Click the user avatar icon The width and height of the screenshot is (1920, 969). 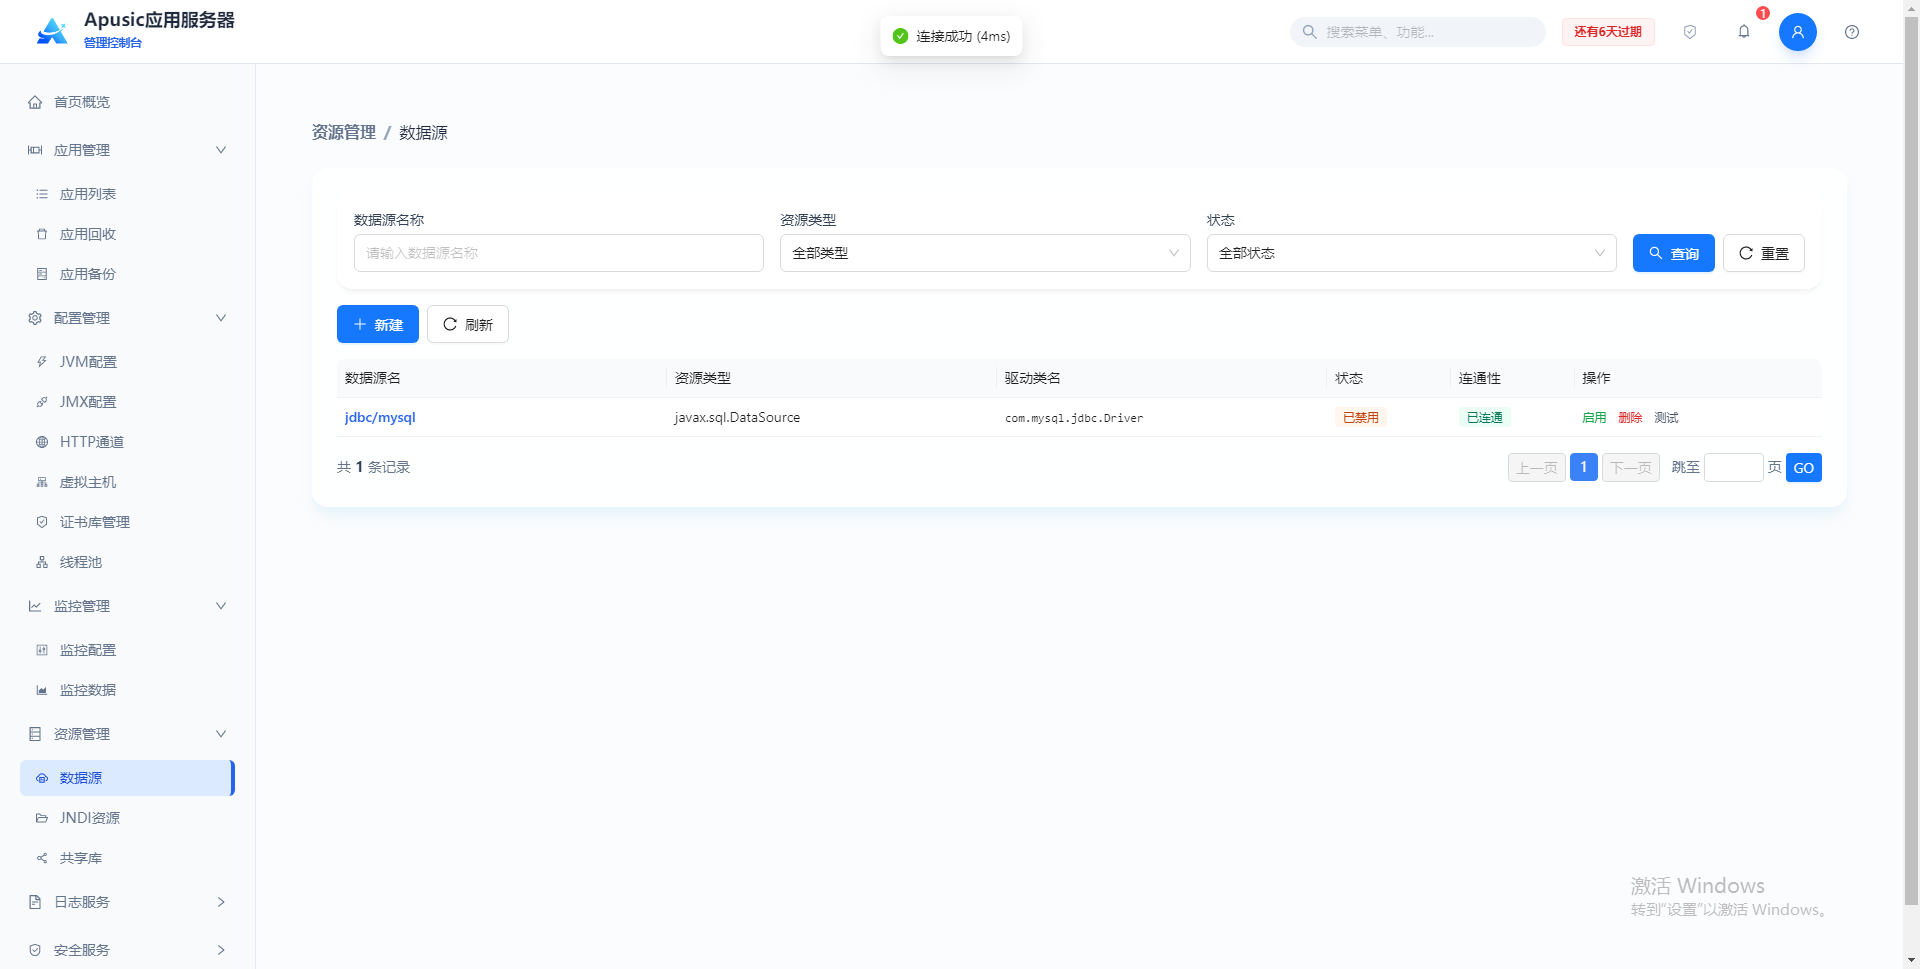coord(1797,32)
